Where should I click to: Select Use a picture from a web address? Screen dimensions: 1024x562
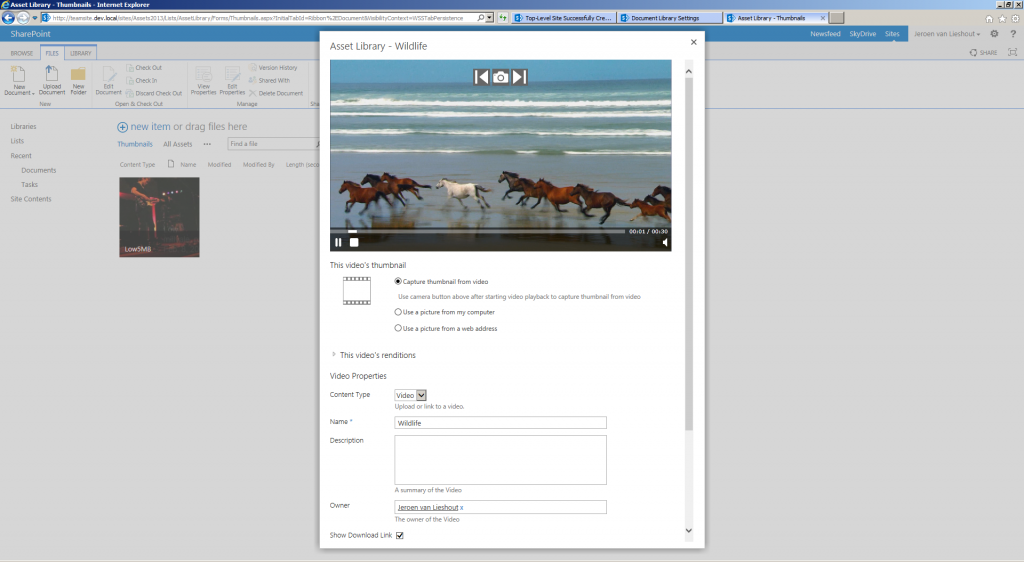[398, 328]
